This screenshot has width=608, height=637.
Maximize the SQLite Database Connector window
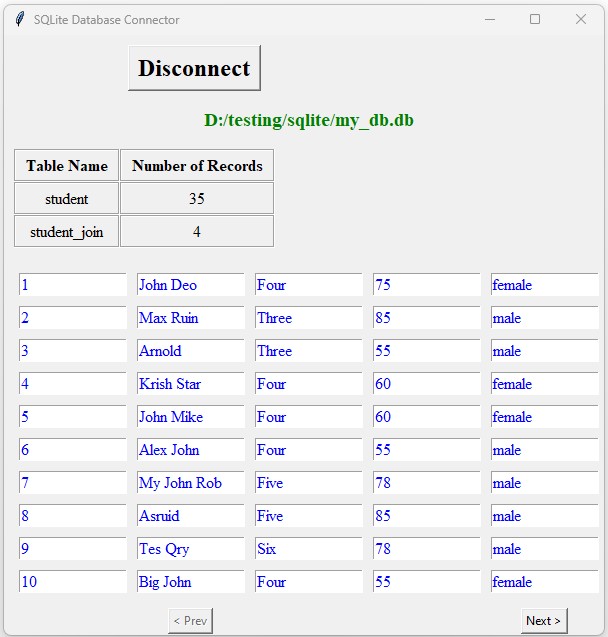pos(535,19)
